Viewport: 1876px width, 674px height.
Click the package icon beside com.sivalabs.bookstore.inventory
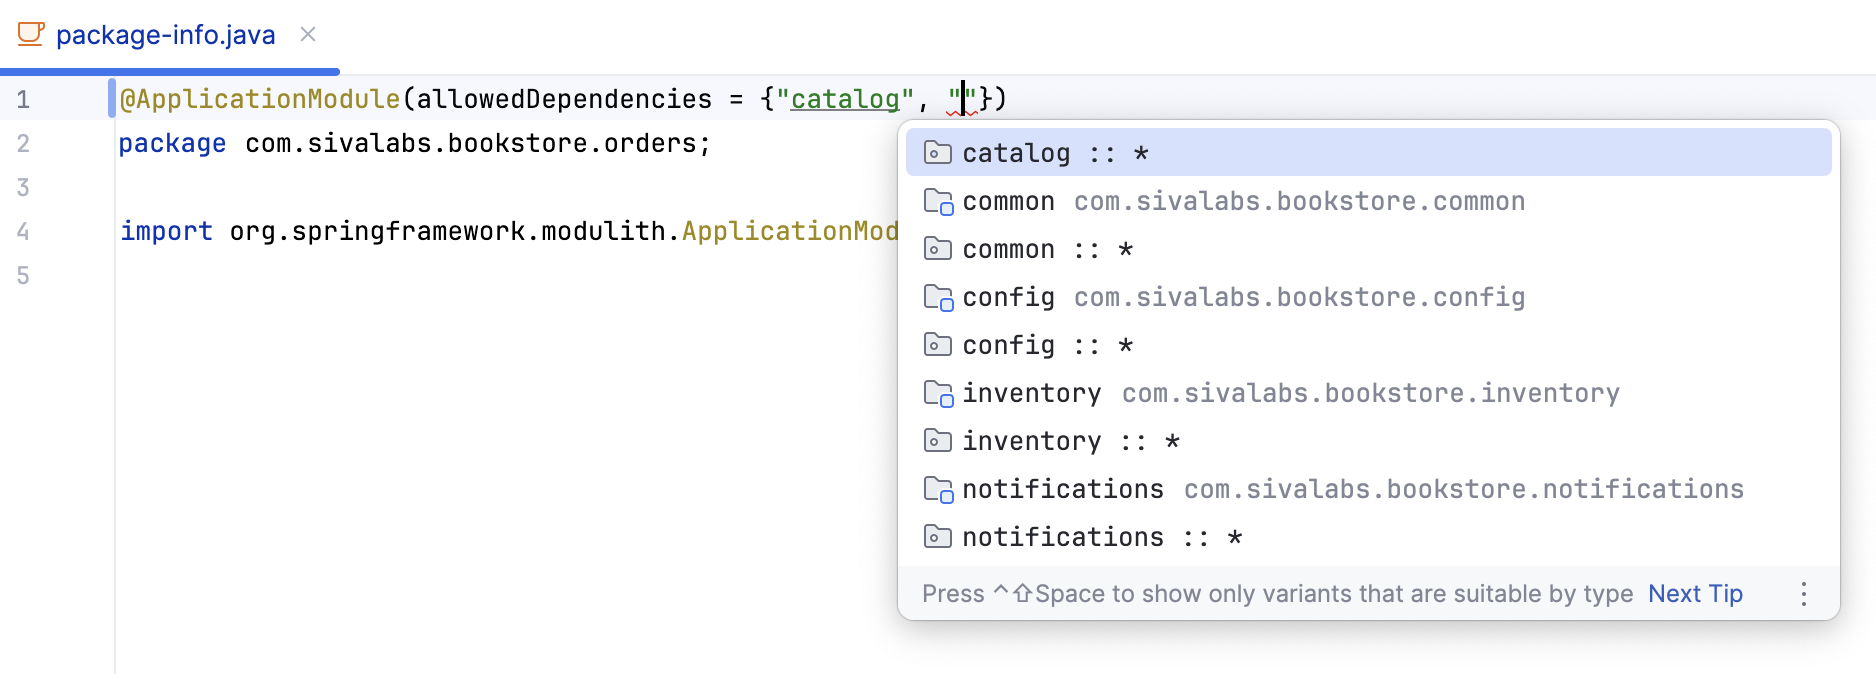click(x=937, y=393)
